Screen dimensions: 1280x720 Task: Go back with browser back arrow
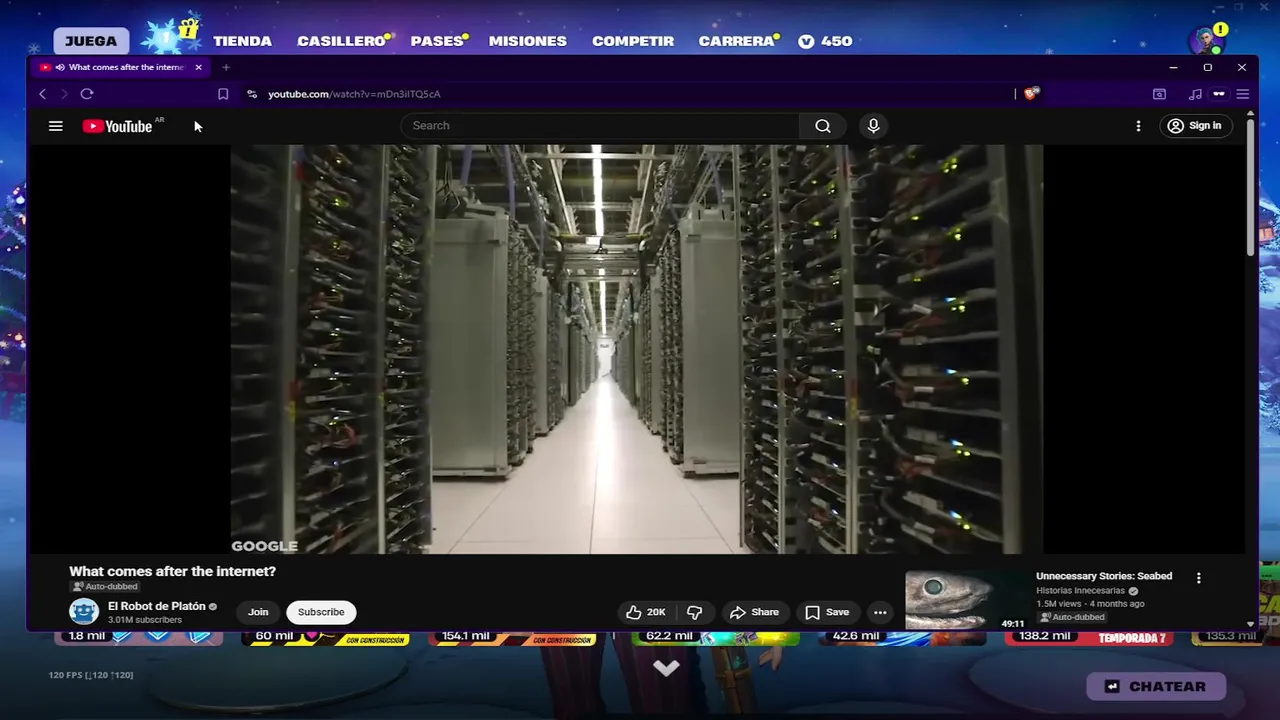pyautogui.click(x=42, y=94)
